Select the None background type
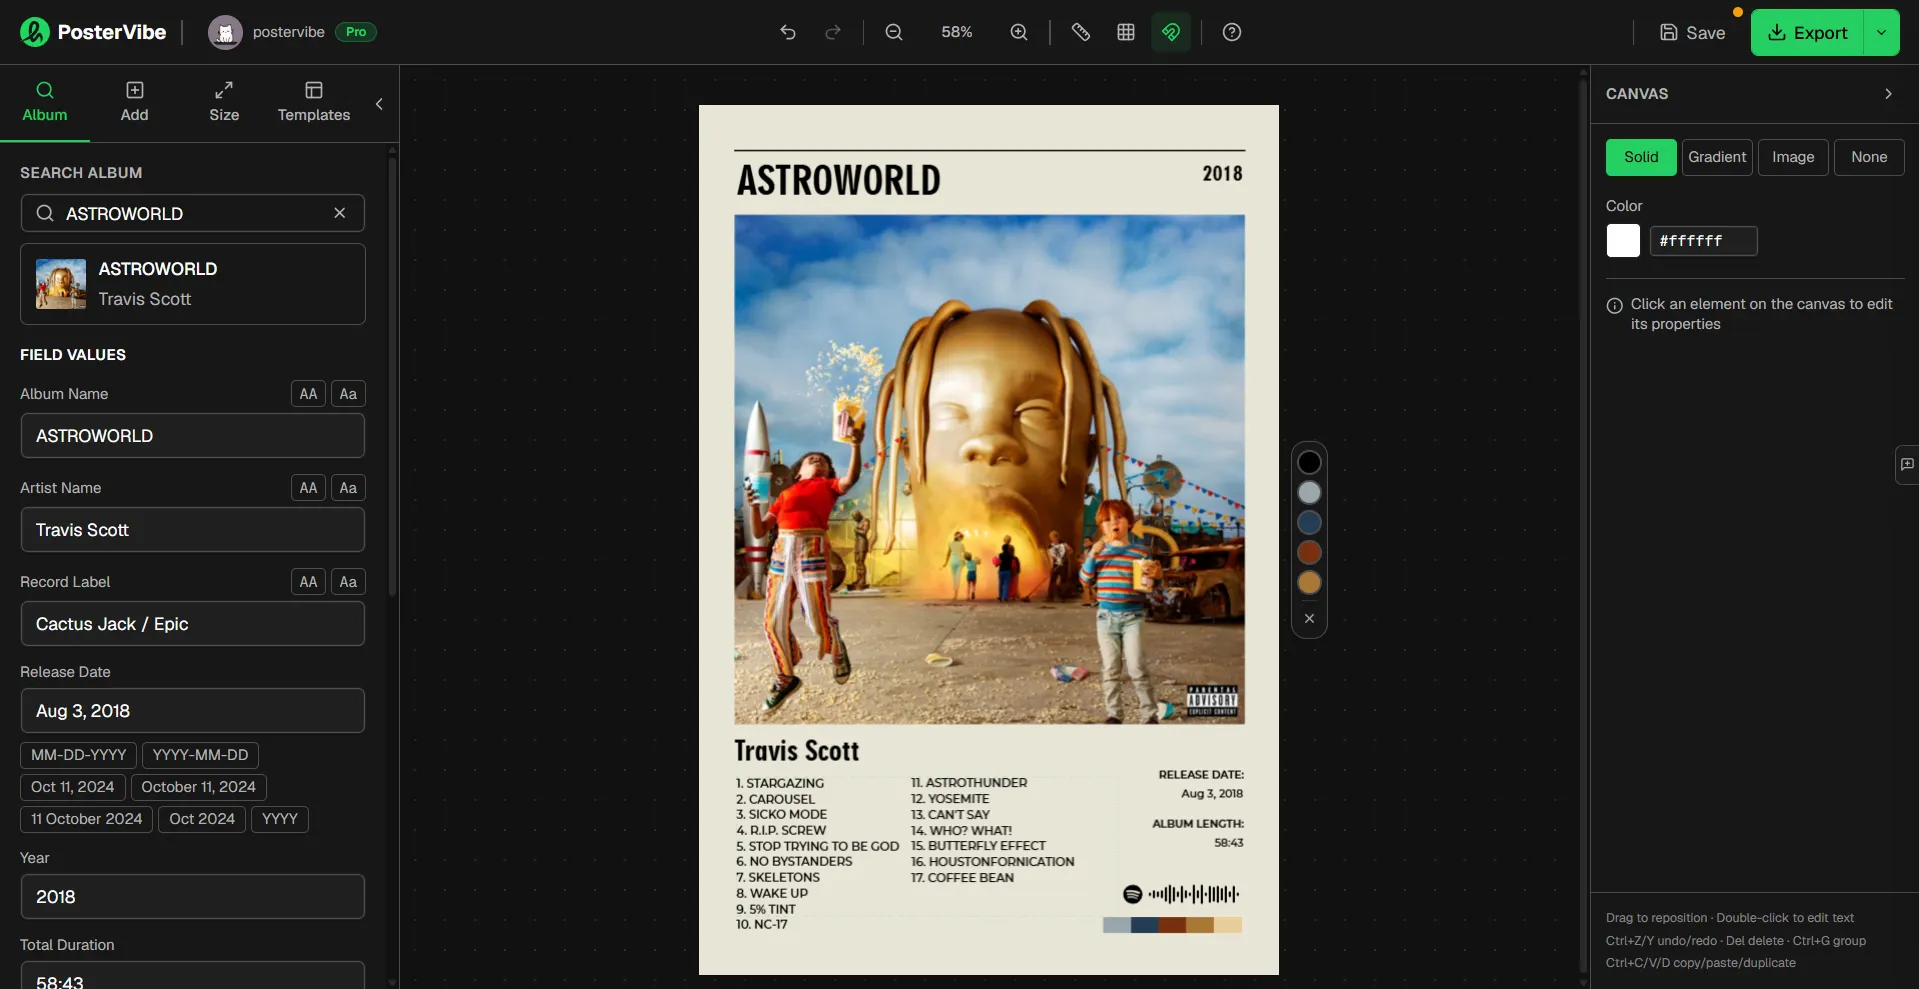Image resolution: width=1919 pixels, height=989 pixels. (x=1869, y=157)
